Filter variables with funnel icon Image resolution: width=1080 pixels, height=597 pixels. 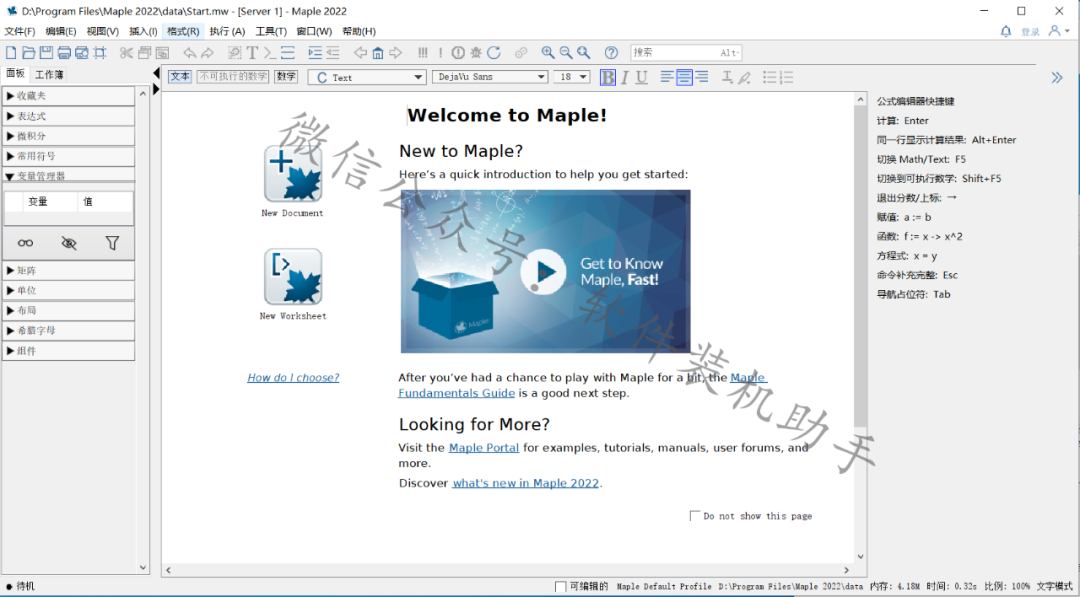point(112,243)
